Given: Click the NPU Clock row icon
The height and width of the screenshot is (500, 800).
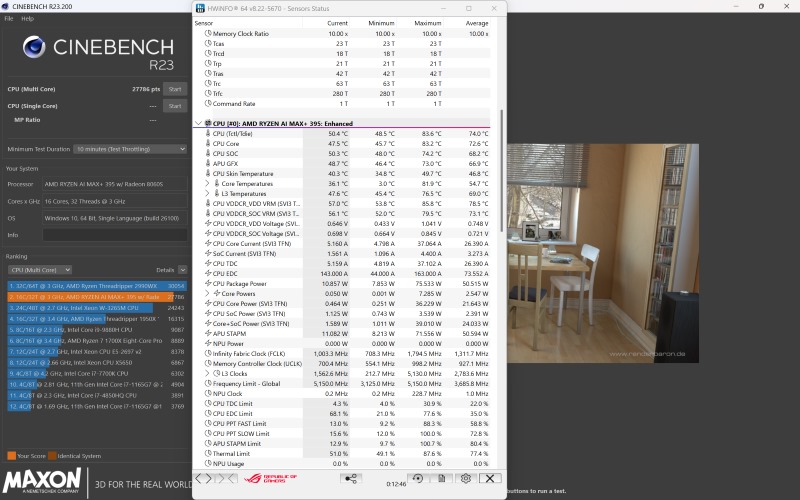Looking at the screenshot, I should (x=208, y=393).
